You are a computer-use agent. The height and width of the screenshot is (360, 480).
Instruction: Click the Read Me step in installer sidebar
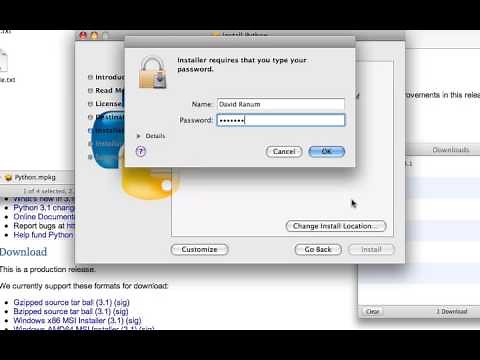[x=106, y=90]
